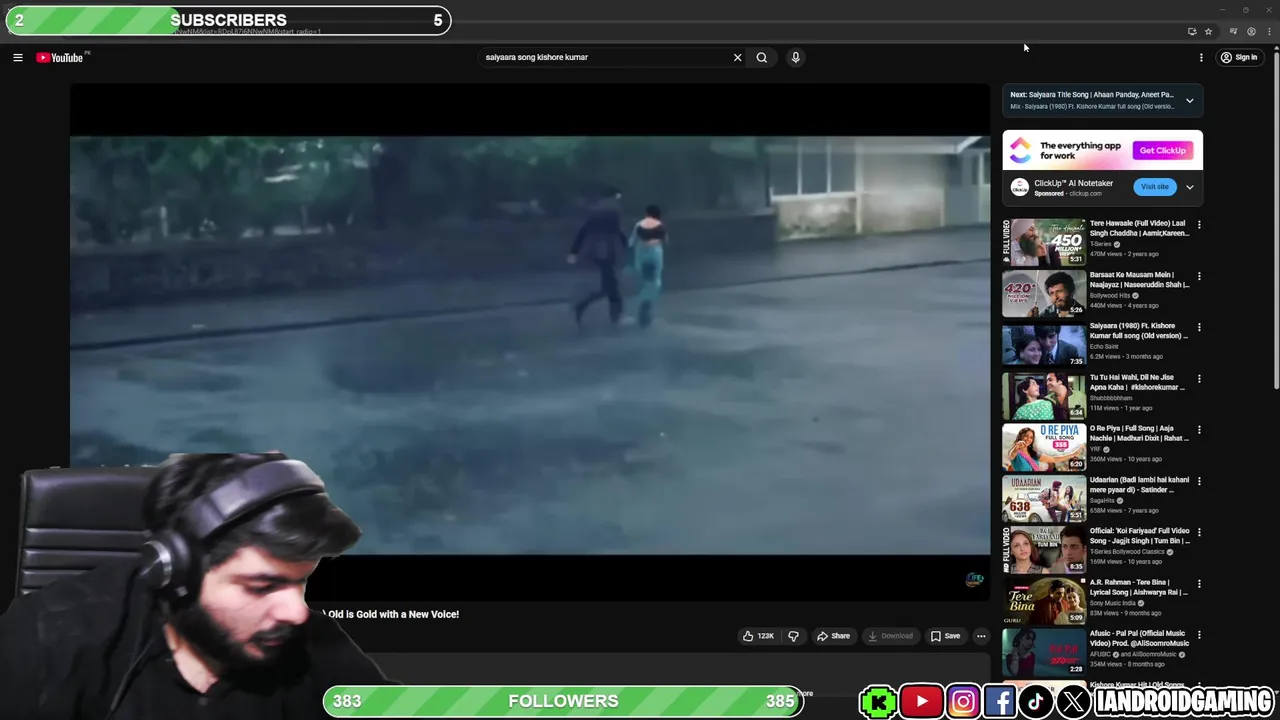Start voice search with the microphone icon

(796, 58)
